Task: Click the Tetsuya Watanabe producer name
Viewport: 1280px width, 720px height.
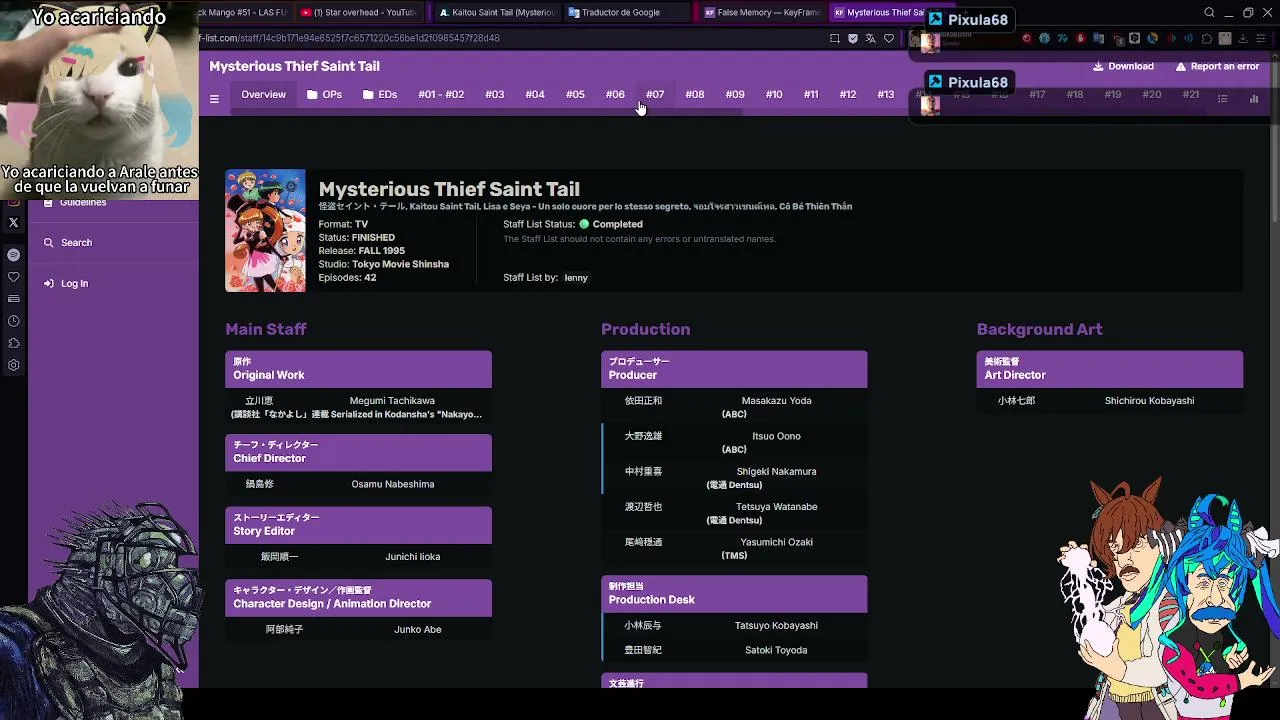Action: coord(777,507)
